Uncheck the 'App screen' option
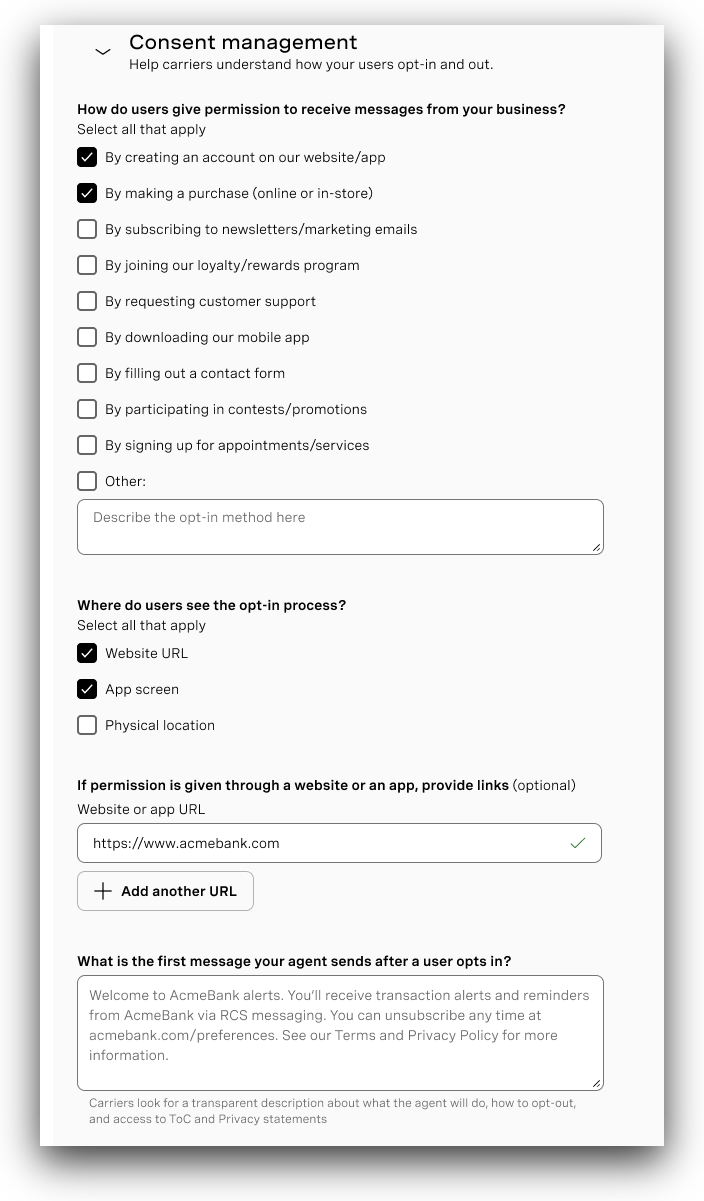The image size is (704, 1201). (87, 689)
